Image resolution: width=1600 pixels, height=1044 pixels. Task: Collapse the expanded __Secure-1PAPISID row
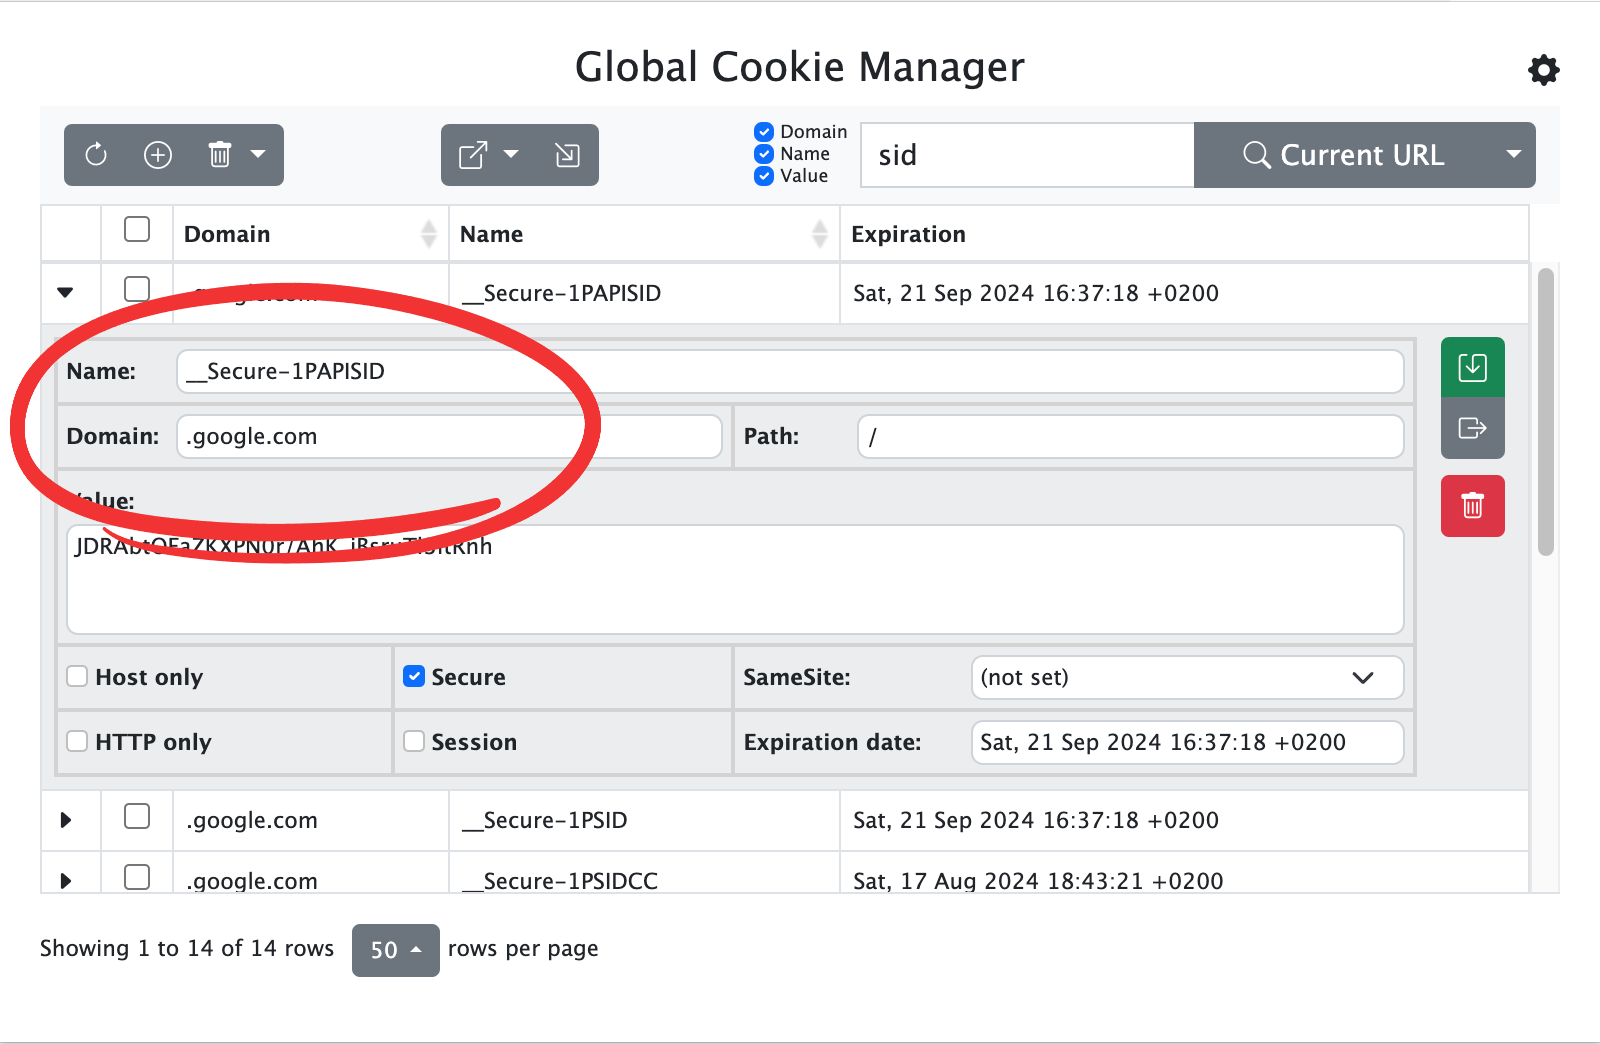65,293
